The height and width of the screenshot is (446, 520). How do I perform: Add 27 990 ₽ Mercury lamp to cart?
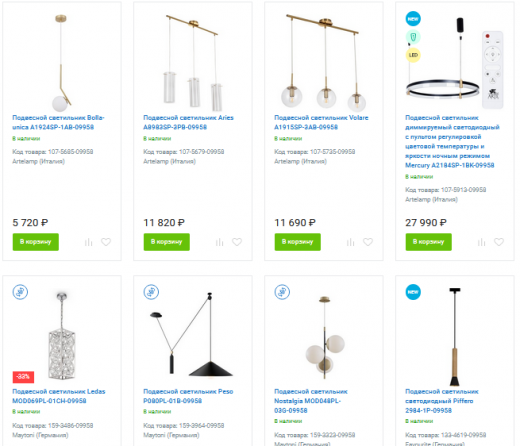(x=429, y=242)
